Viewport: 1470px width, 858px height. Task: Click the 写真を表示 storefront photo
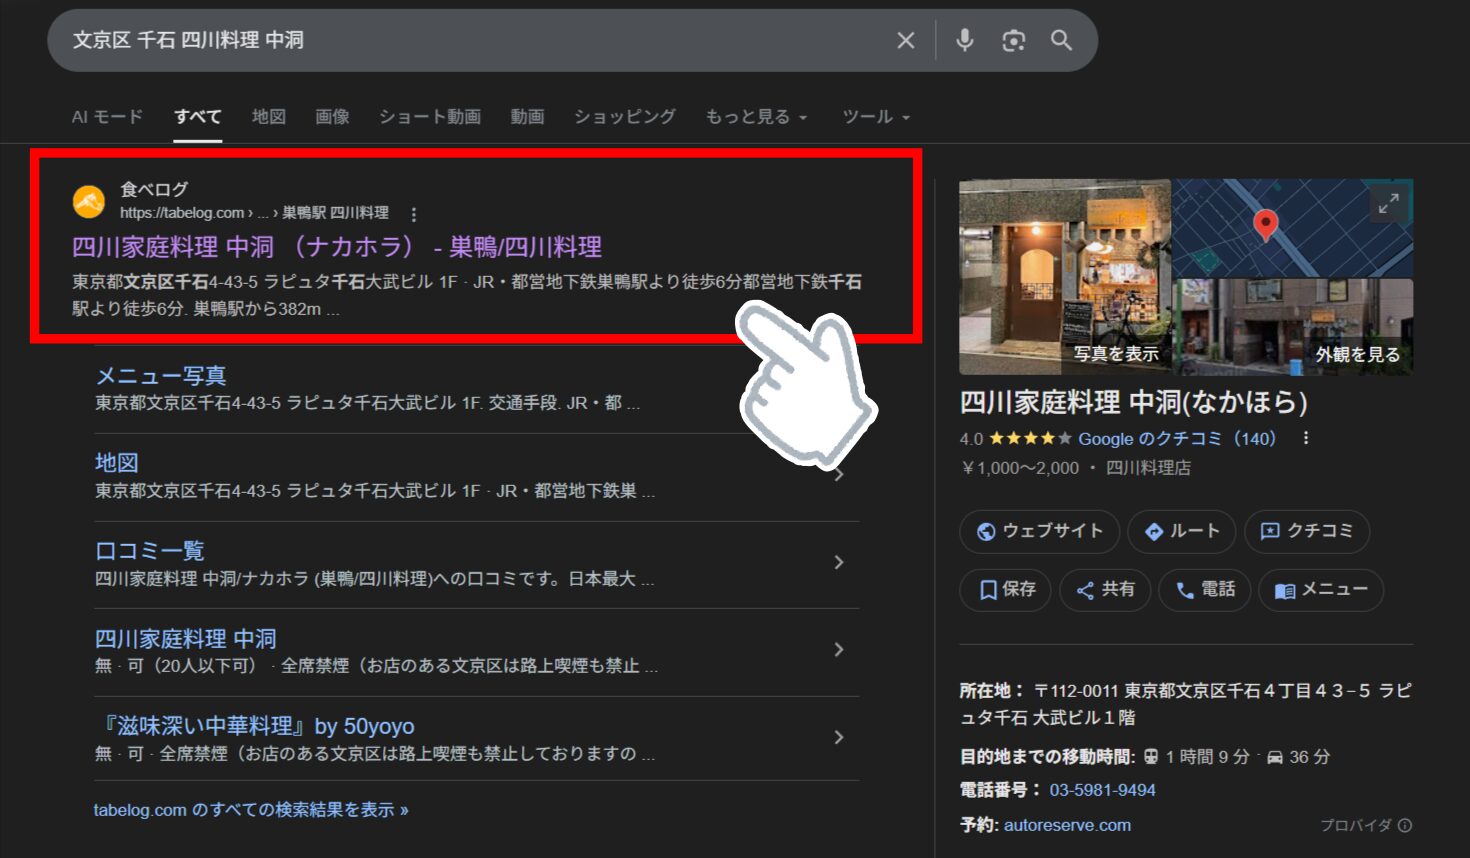pyautogui.click(x=1065, y=275)
